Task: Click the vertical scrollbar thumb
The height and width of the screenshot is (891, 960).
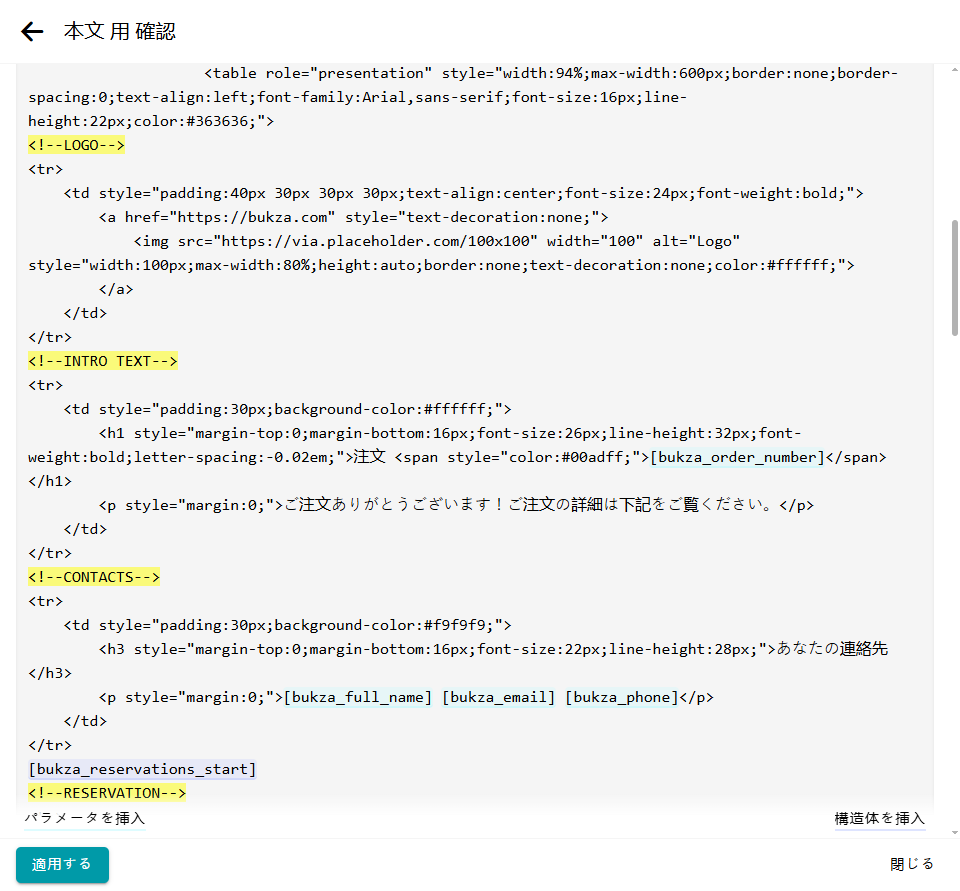Action: click(954, 278)
